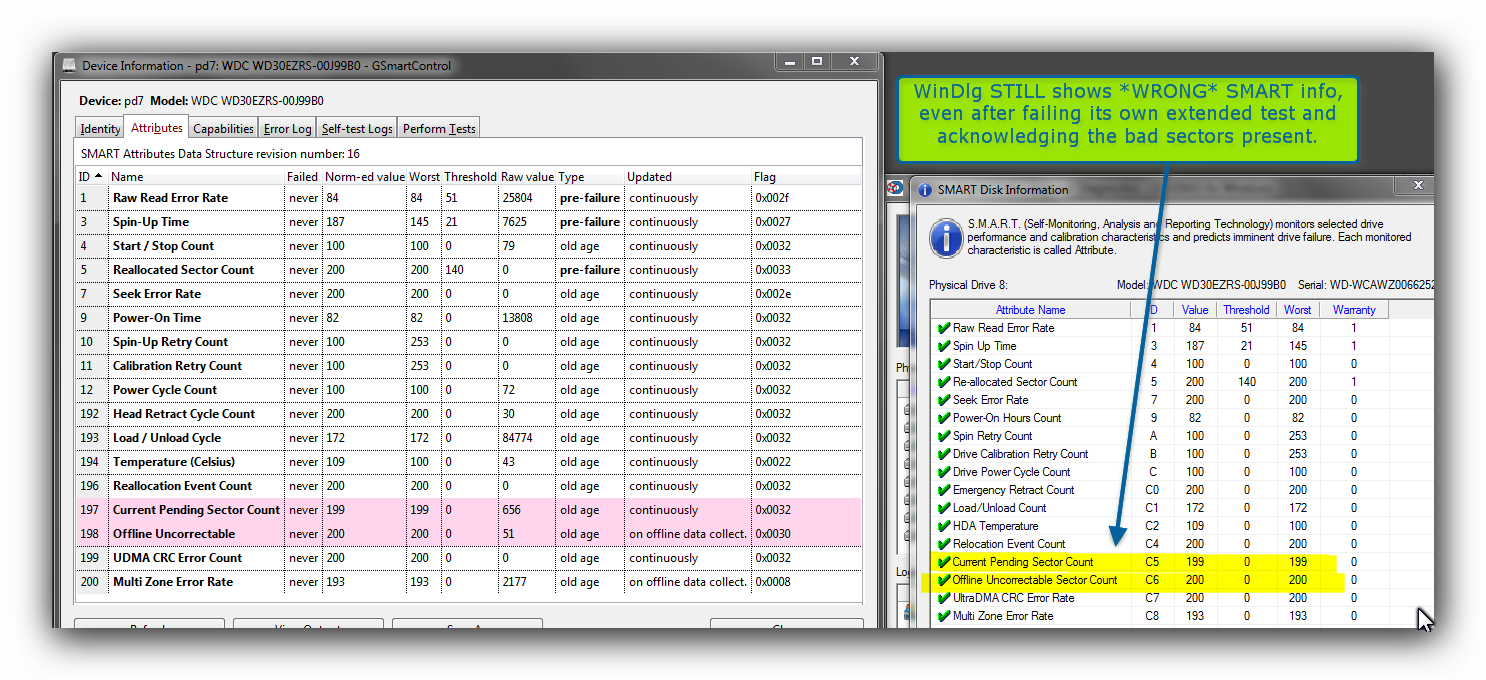
Task: Sort by the Updated column header
Action: click(x=688, y=177)
